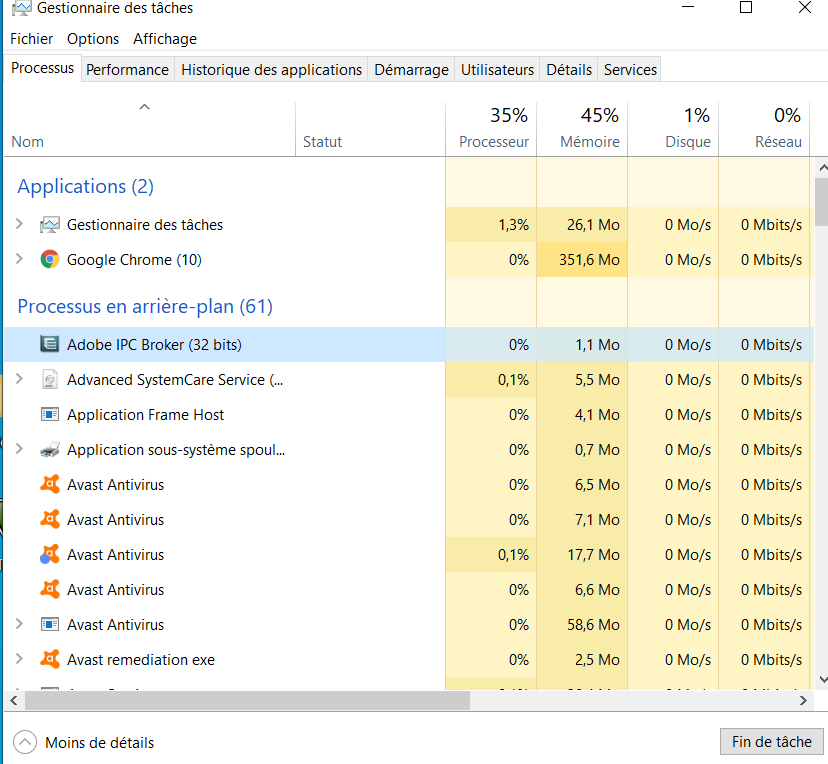Image resolution: width=828 pixels, height=764 pixels.
Task: Click Avast Antivirus icon using 7,1 Mo
Action: [x=50, y=520]
